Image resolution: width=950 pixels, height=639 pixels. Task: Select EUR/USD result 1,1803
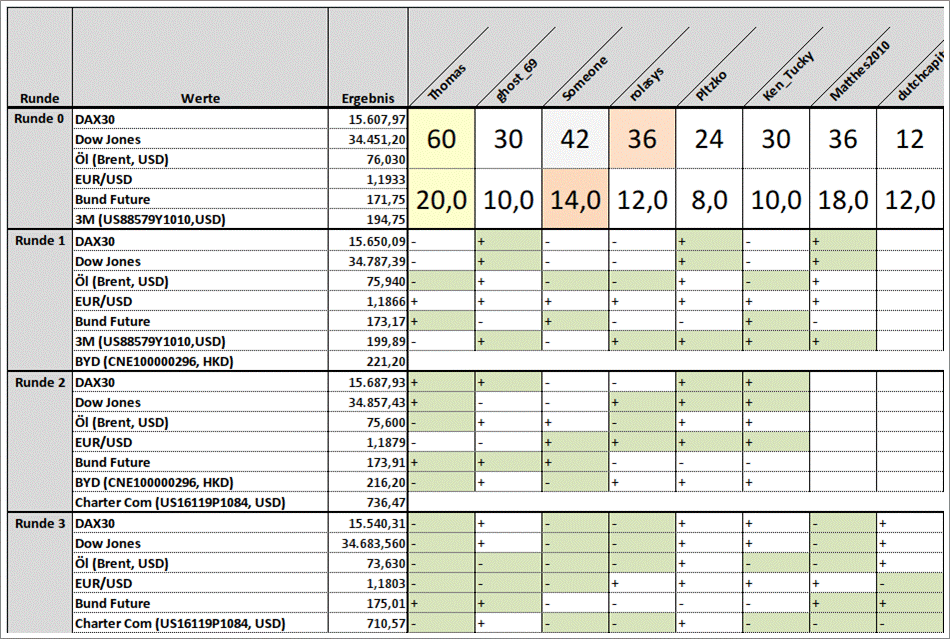pos(368,583)
